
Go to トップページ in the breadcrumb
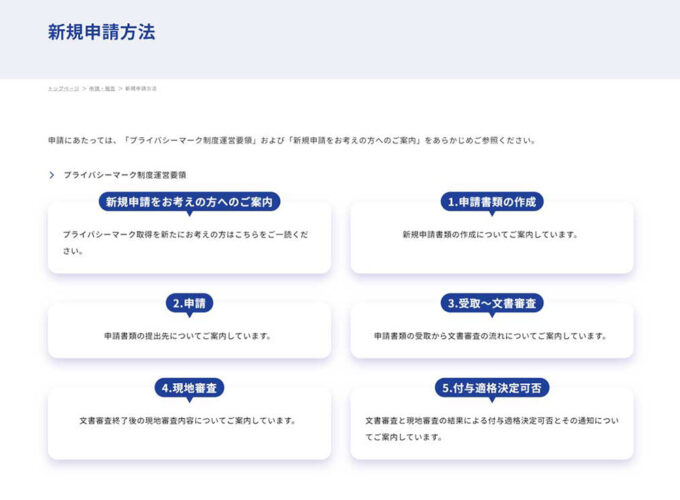63,89
